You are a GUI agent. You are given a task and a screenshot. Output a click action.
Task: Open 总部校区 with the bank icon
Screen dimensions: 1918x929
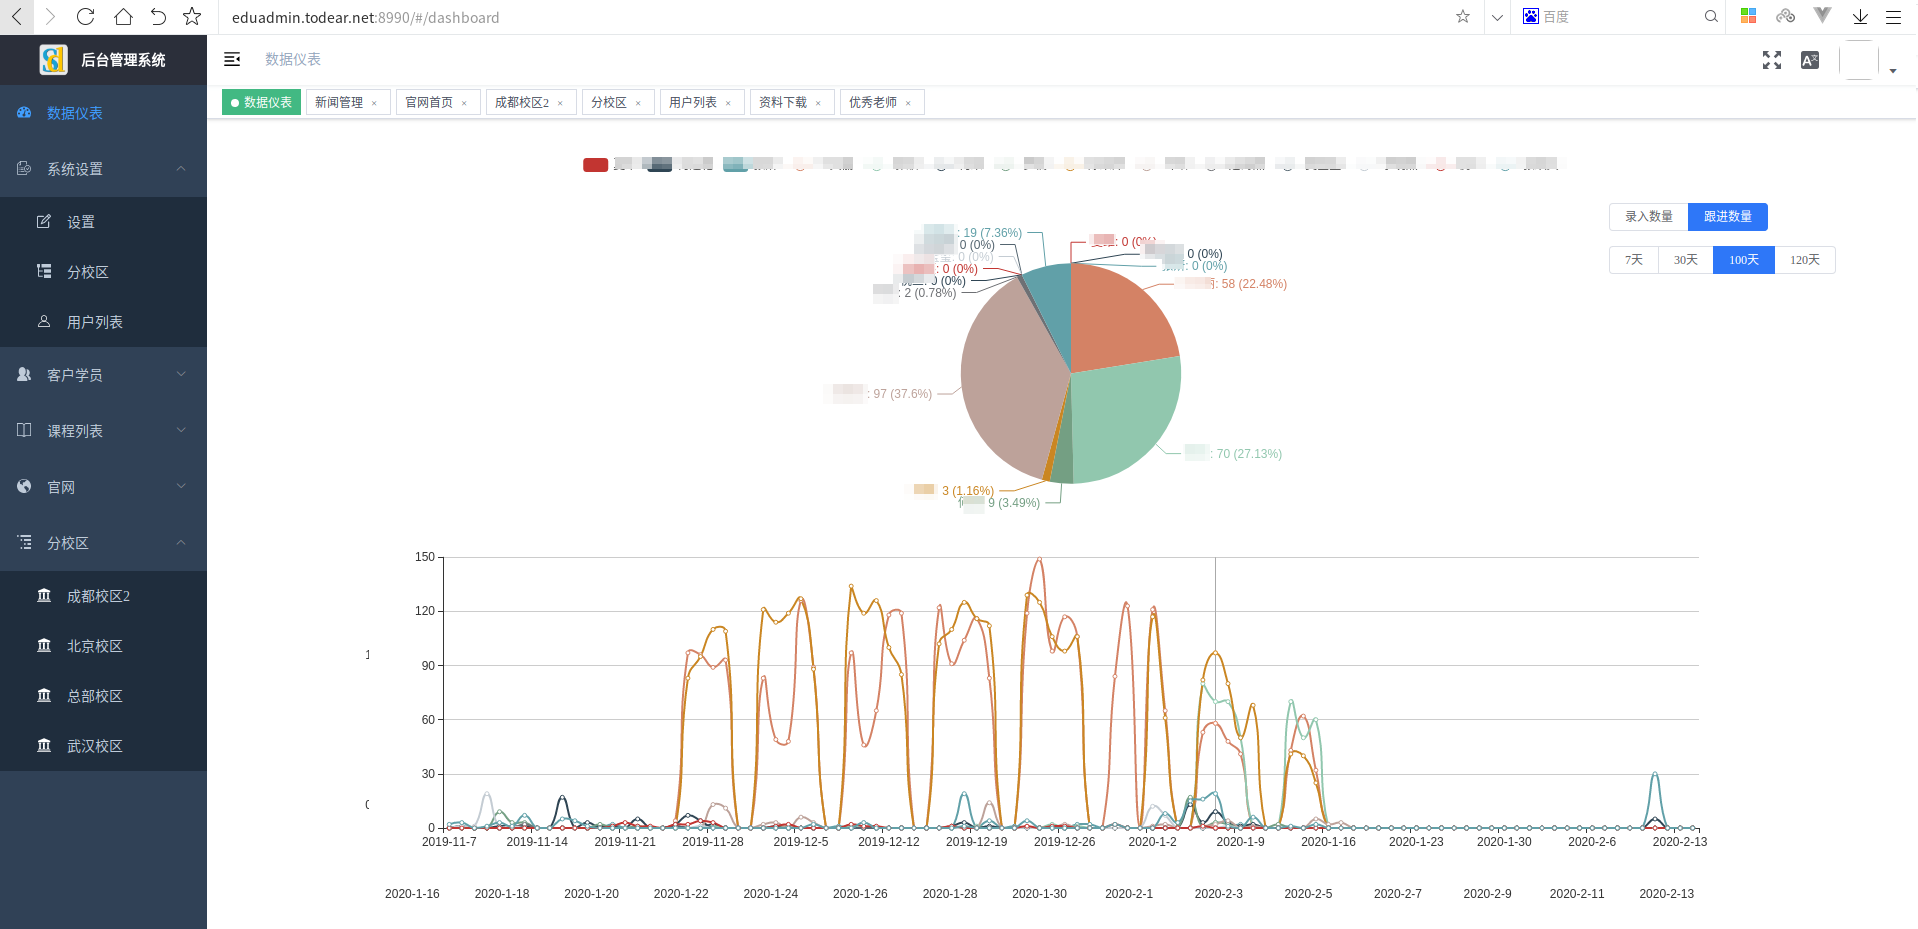click(x=103, y=696)
